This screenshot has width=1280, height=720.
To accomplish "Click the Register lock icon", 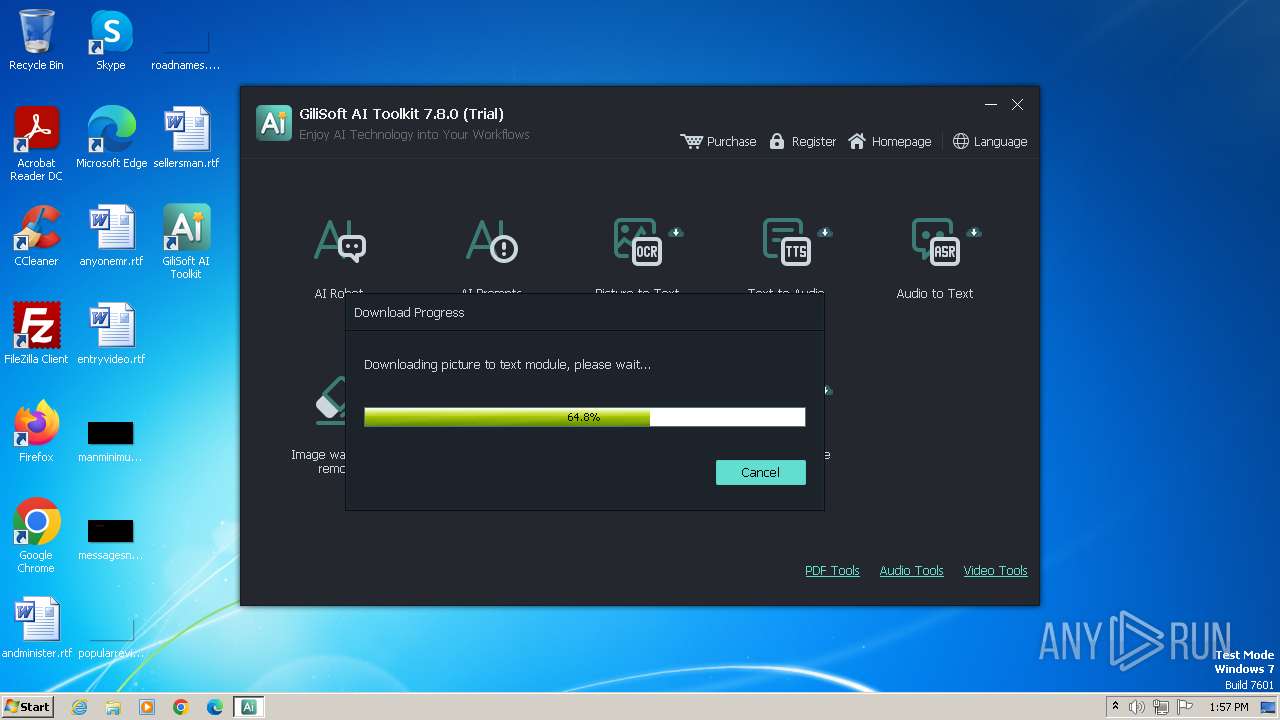I will tap(777, 141).
